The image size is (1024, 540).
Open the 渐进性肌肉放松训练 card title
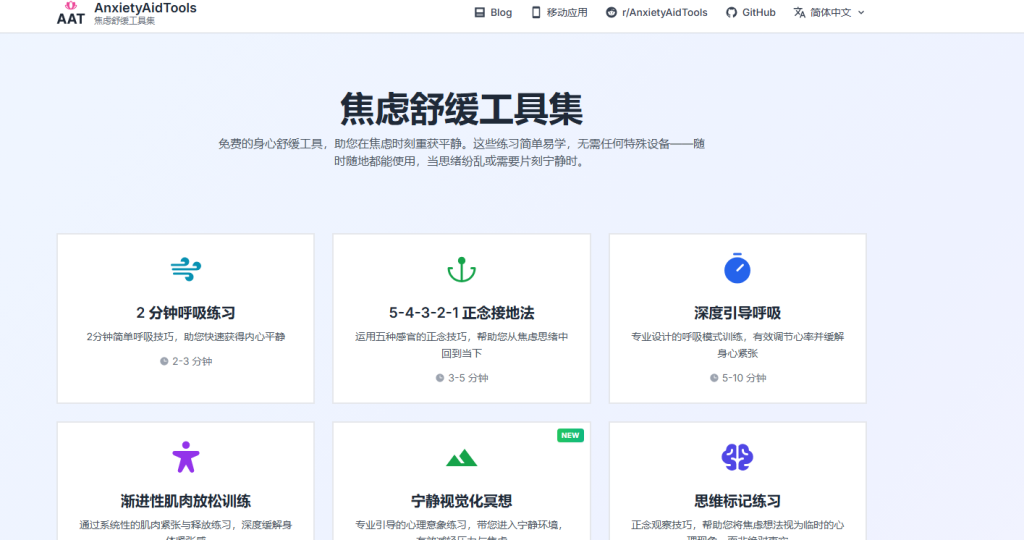(186, 501)
